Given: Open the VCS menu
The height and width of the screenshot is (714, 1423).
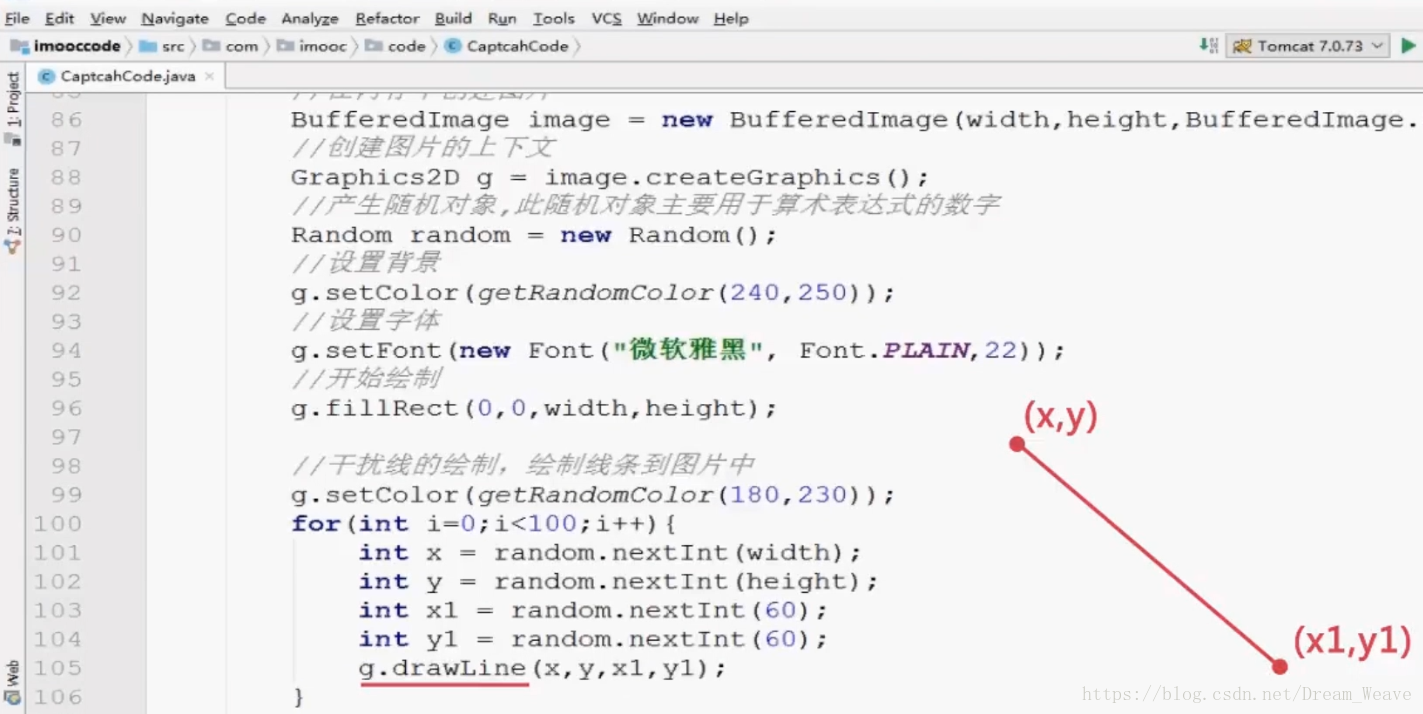Looking at the screenshot, I should point(606,18).
